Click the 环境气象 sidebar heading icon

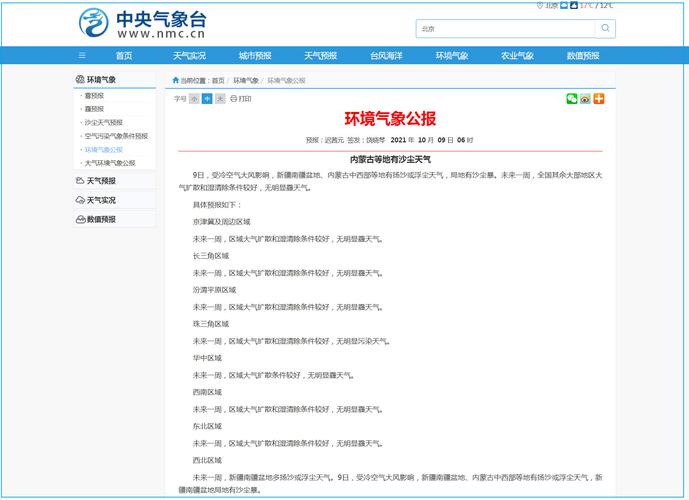coord(80,79)
